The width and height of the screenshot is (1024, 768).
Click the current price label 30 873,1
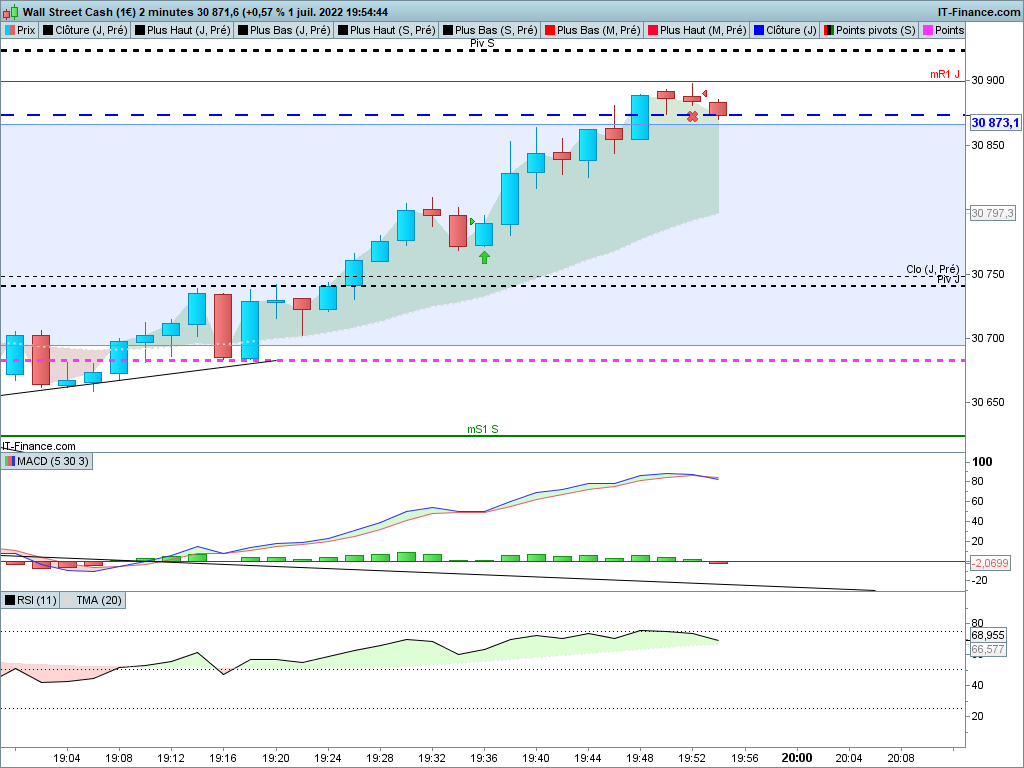[995, 123]
